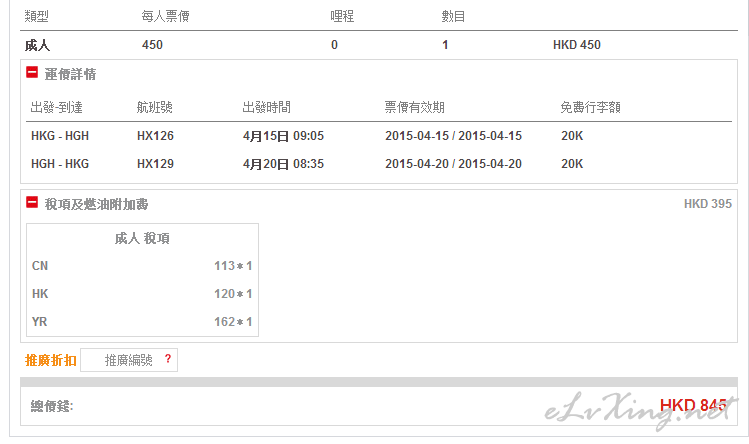
Task: Click the 推廣編號 promo code input field
Action: (129, 360)
